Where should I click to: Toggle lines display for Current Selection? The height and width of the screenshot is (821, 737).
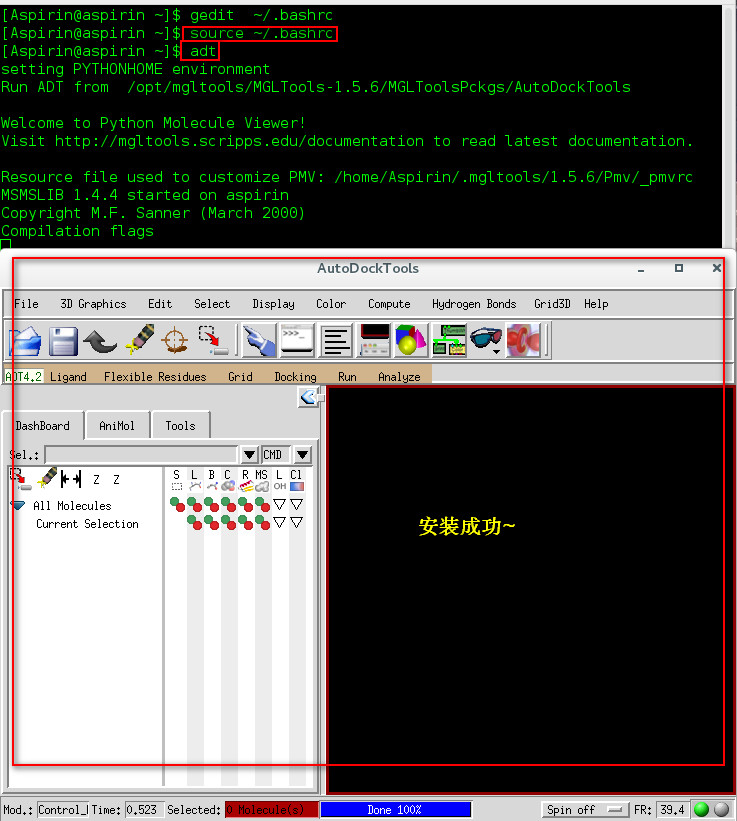tap(195, 523)
